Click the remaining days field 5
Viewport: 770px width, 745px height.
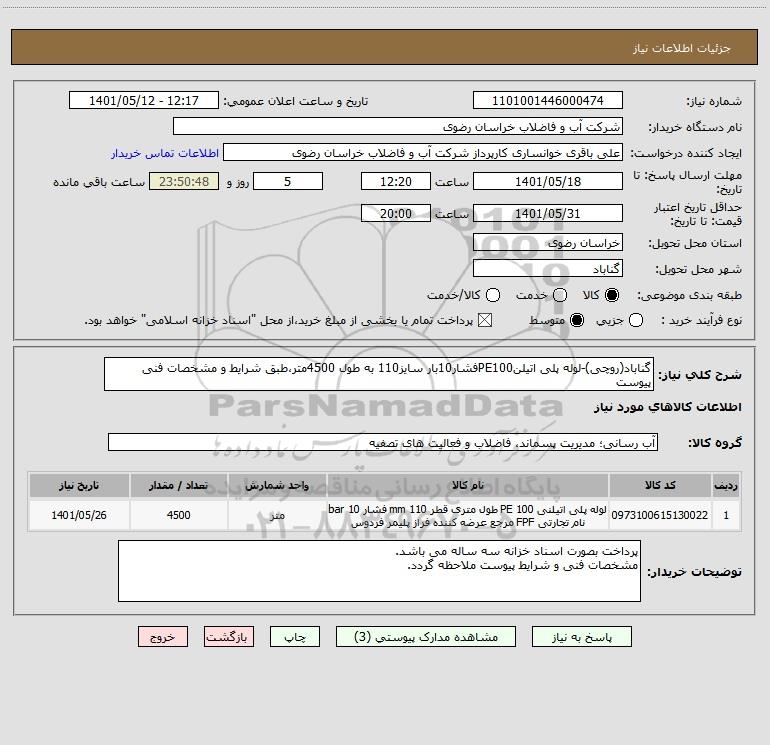coord(288,181)
